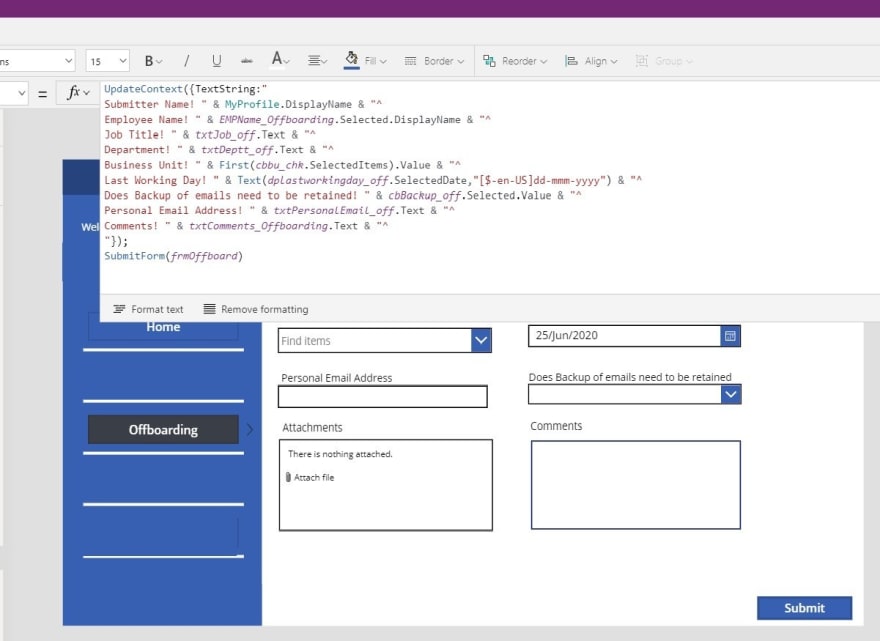This screenshot has height=641, width=880.
Task: Click the 25/Jun/2020 date field
Action: pyautogui.click(x=625, y=336)
